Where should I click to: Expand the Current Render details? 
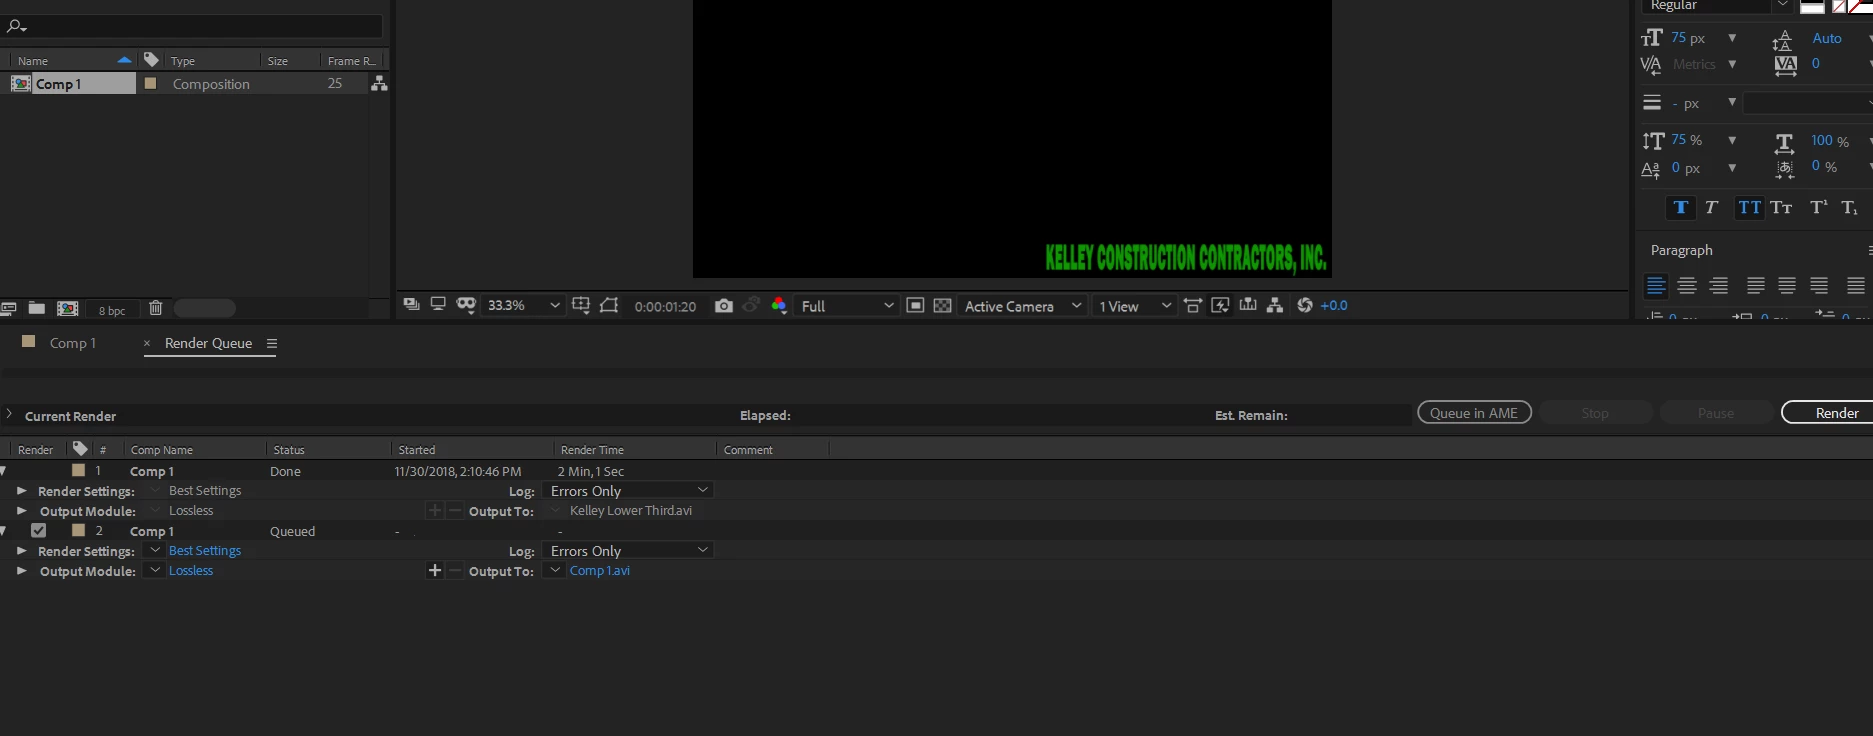point(9,414)
